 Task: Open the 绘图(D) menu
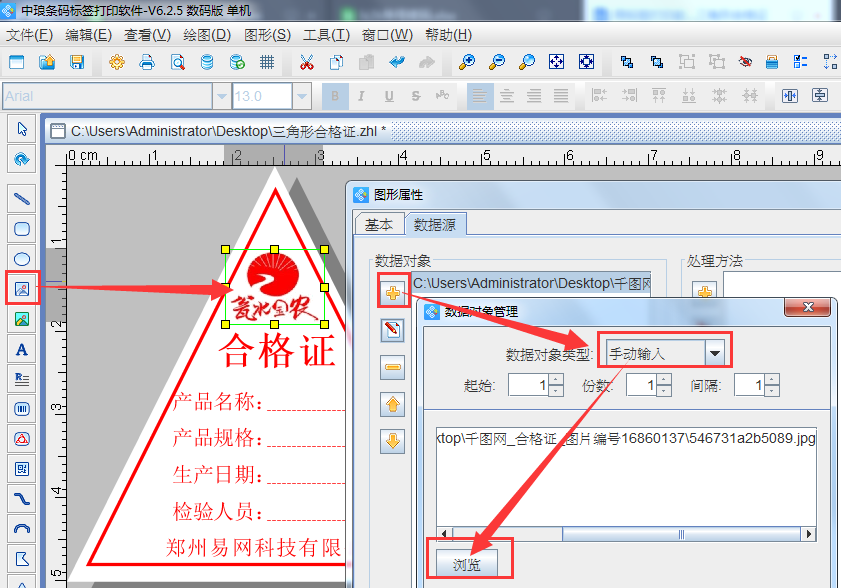click(x=207, y=34)
